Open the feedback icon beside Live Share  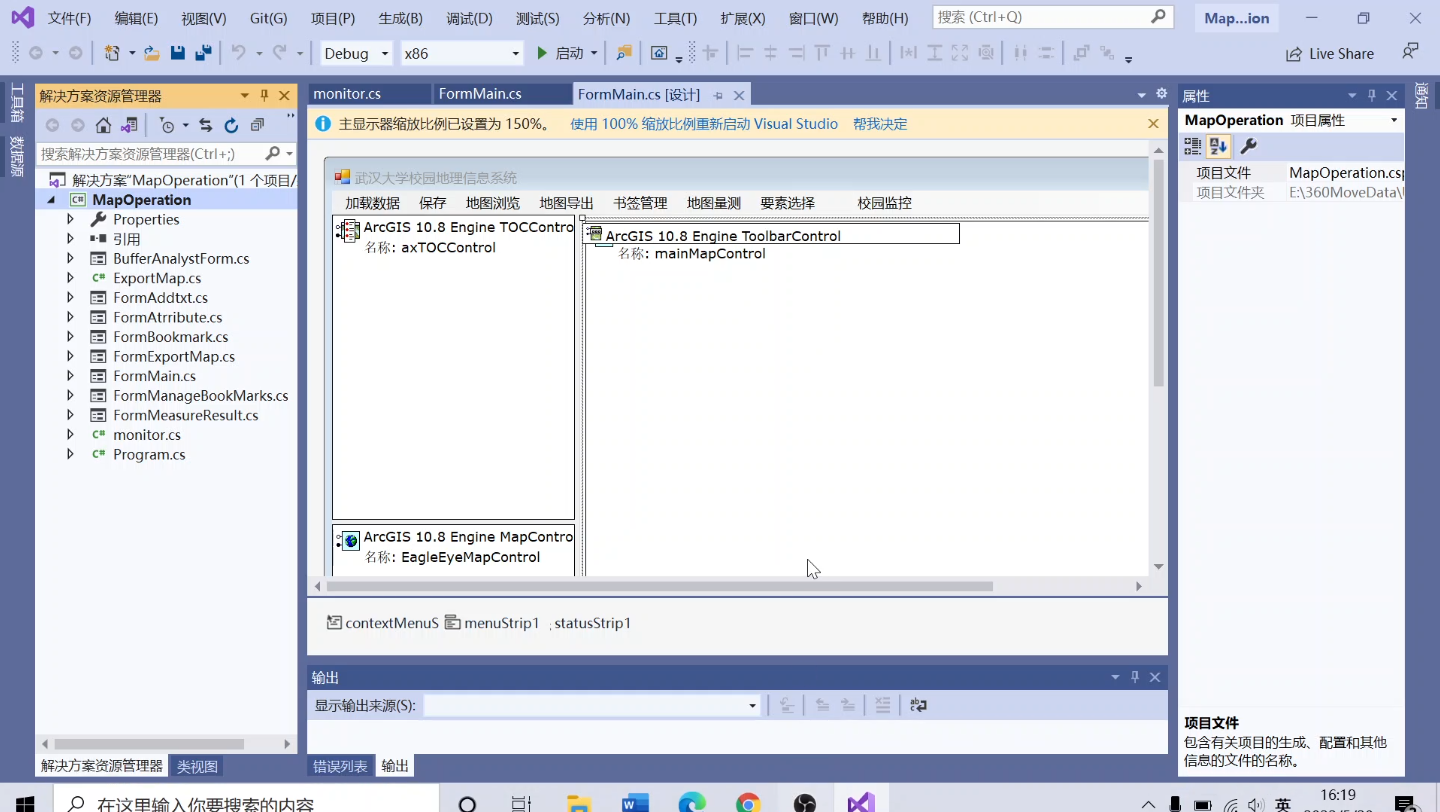(x=1410, y=52)
